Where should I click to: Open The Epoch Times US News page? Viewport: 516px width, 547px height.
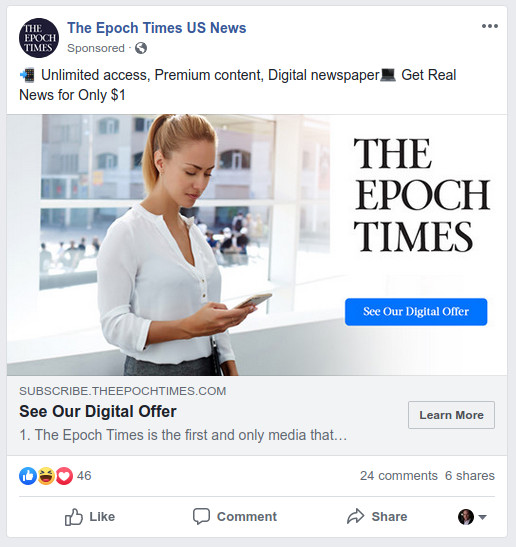(x=157, y=28)
